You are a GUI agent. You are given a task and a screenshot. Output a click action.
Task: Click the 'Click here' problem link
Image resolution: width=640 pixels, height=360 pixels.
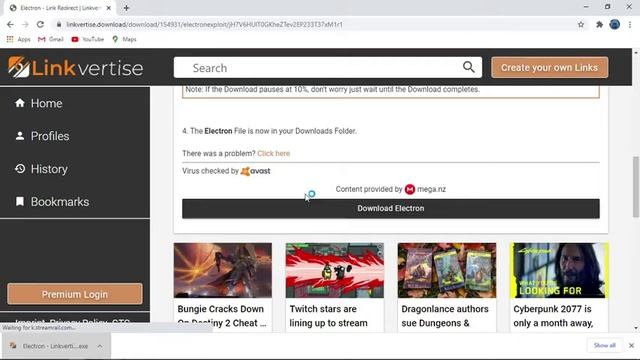[273, 153]
